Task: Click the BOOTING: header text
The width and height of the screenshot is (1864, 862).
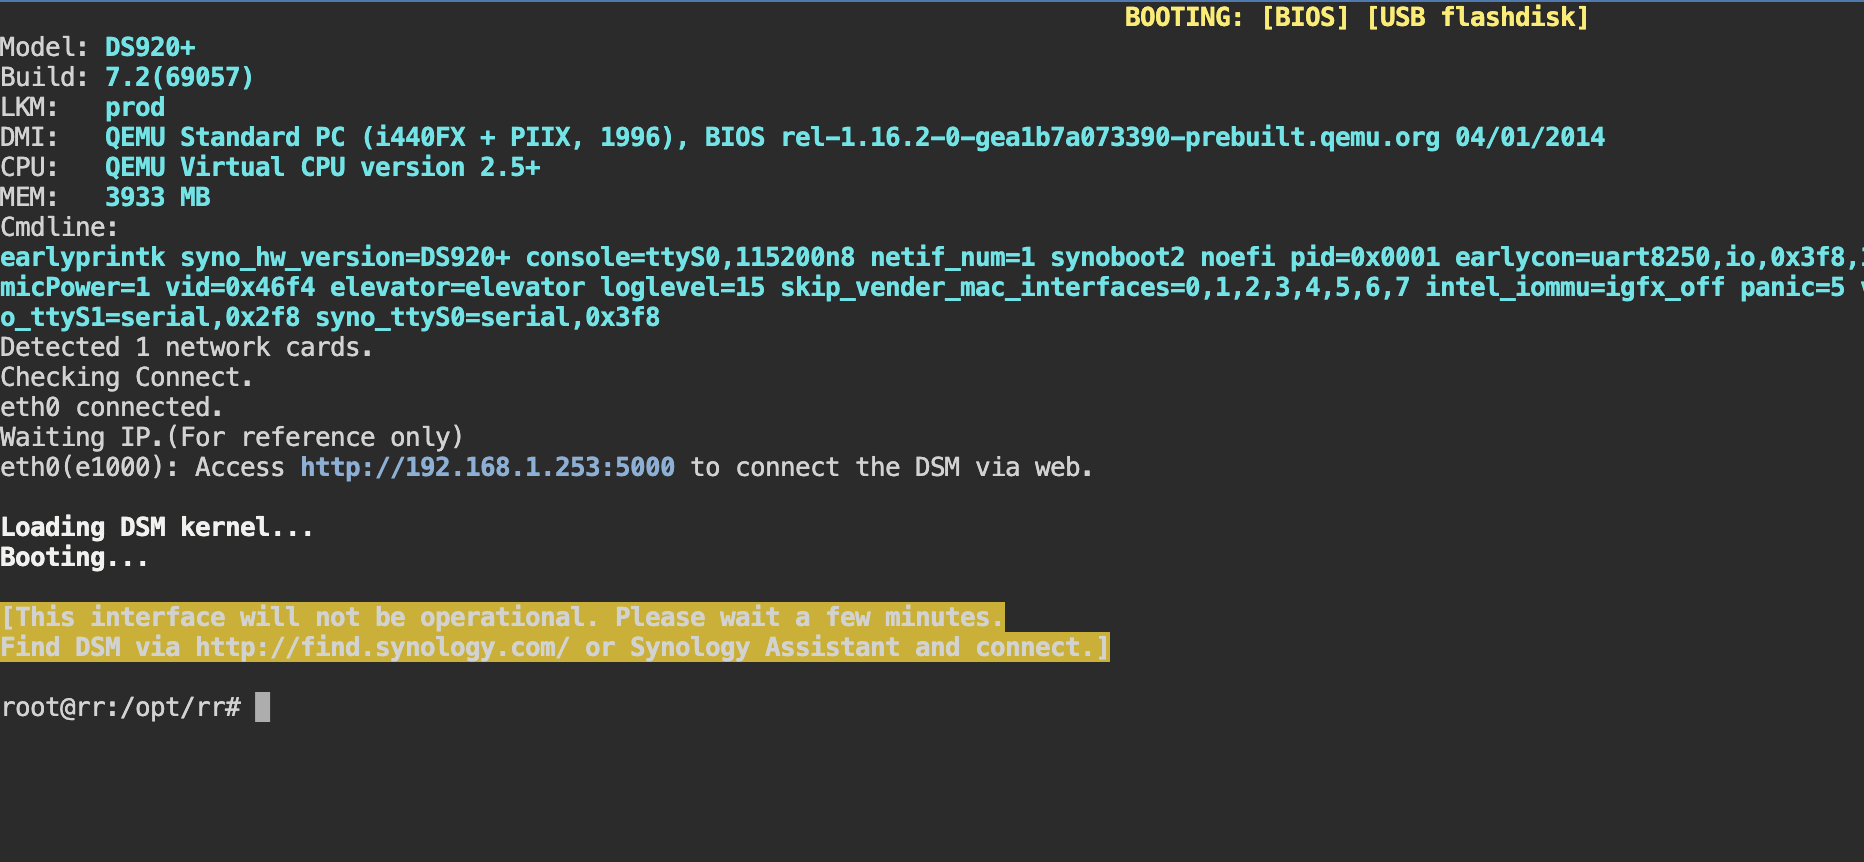Action: [x=1185, y=17]
